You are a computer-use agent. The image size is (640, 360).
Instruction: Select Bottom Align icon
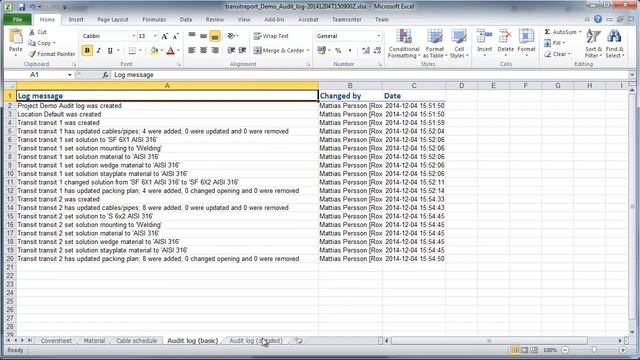[215, 36]
